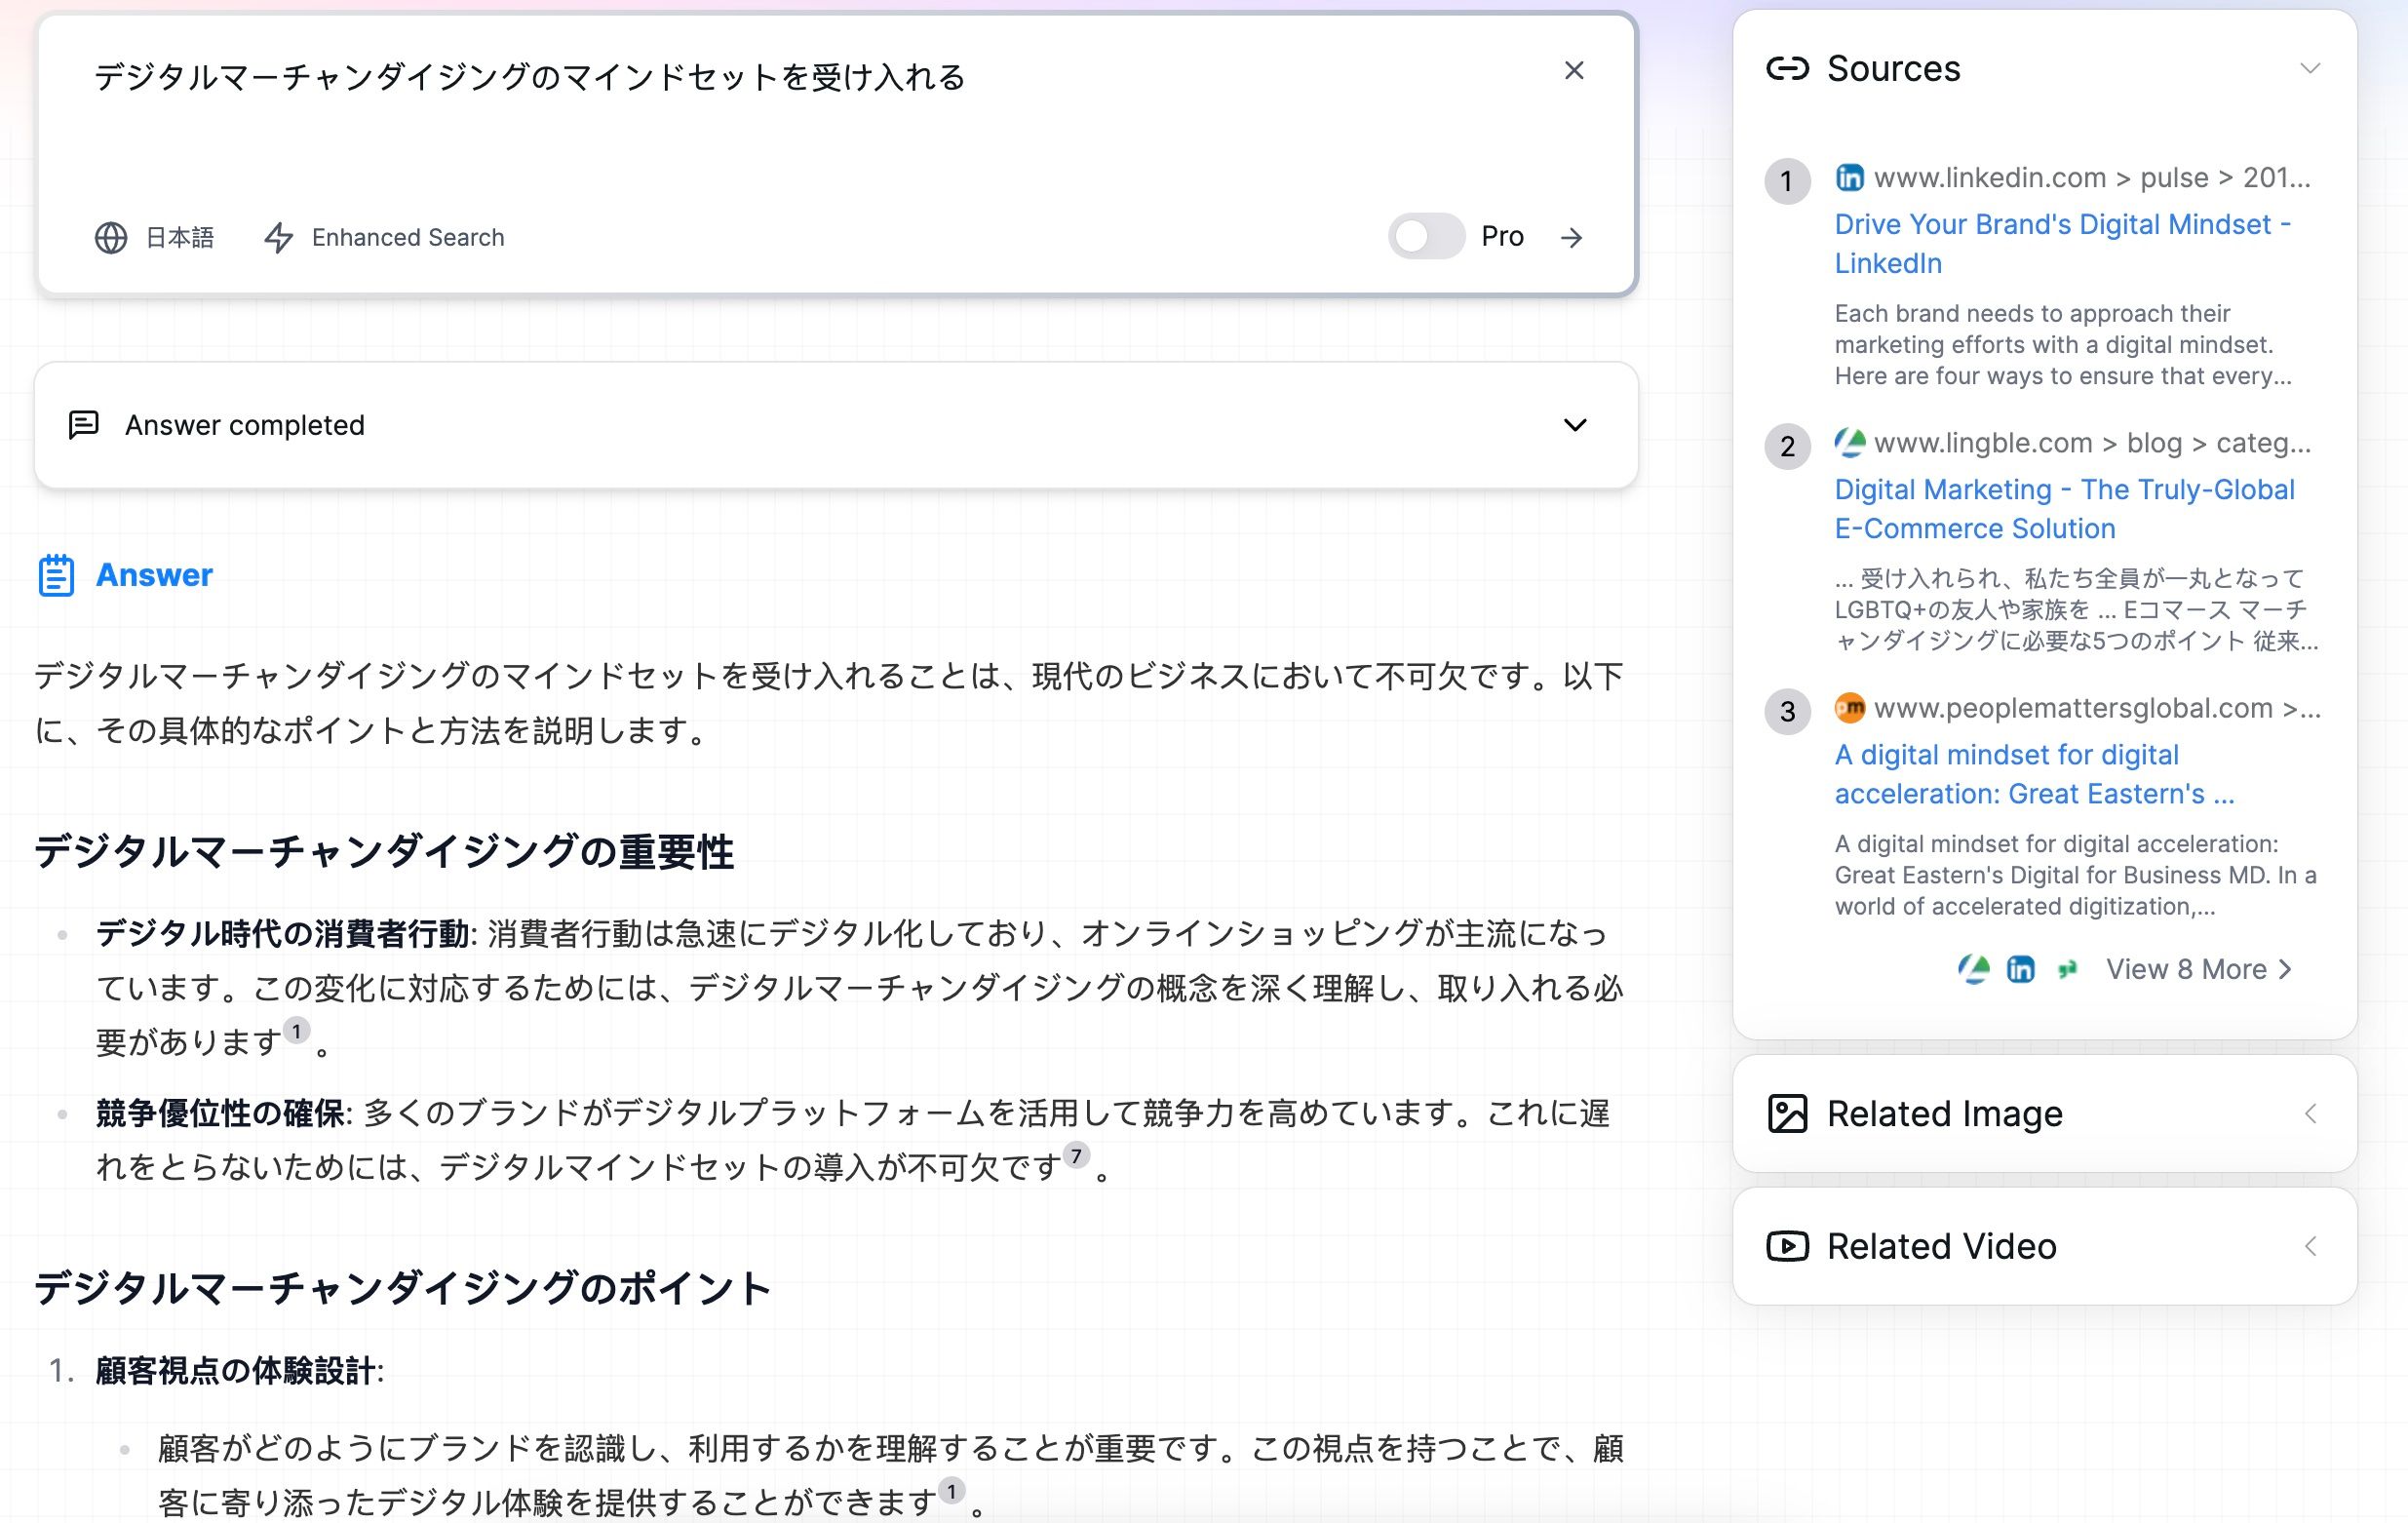Click citation 7 after 不可欠です

(1075, 1156)
